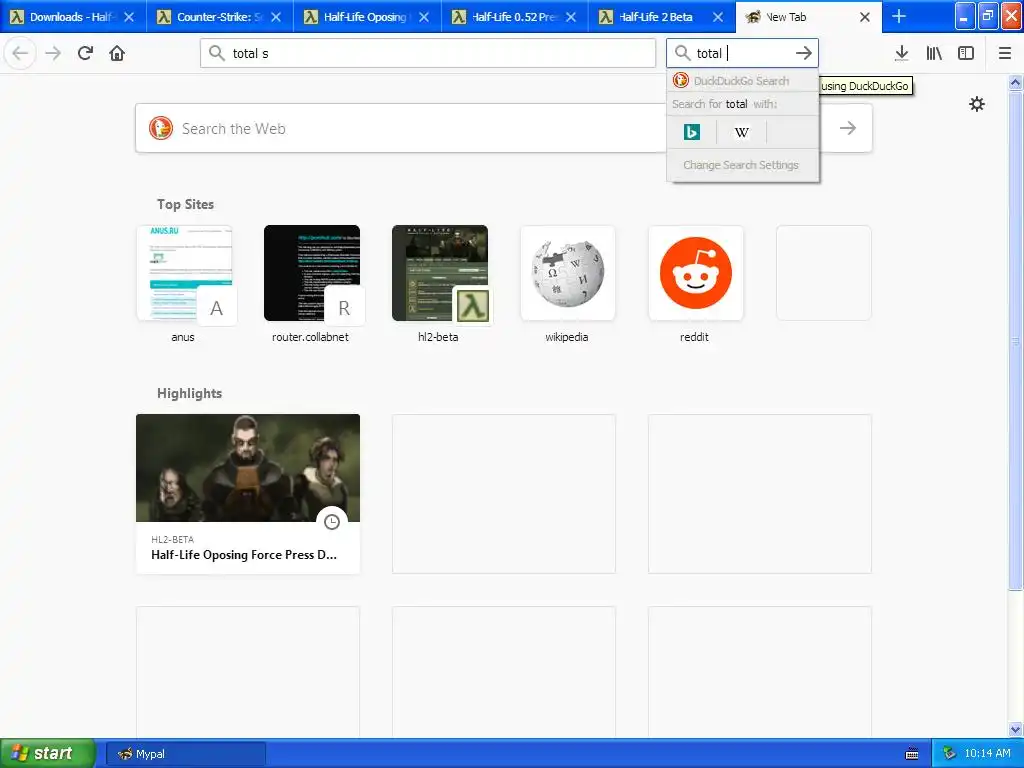Reload the current page
The height and width of the screenshot is (768, 1024).
point(85,53)
